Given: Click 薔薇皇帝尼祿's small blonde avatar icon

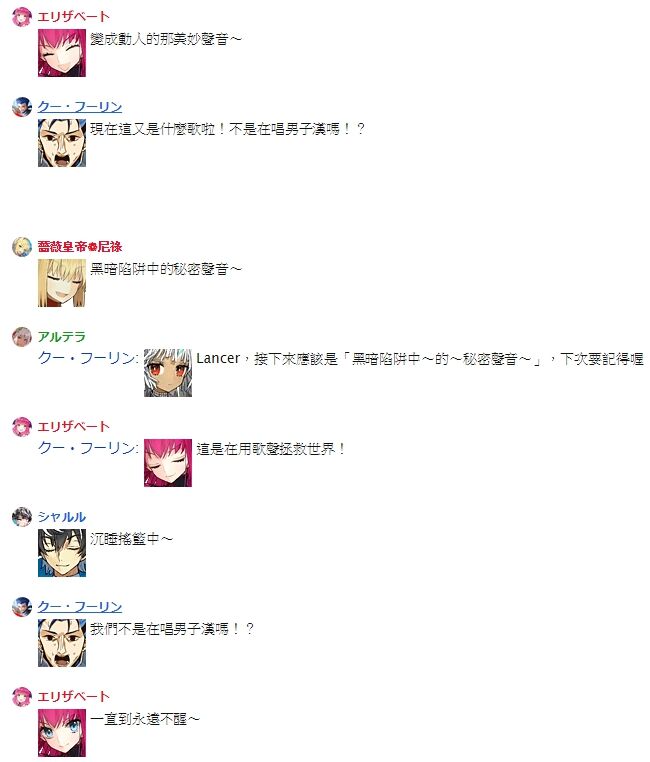Looking at the screenshot, I should click(x=22, y=247).
